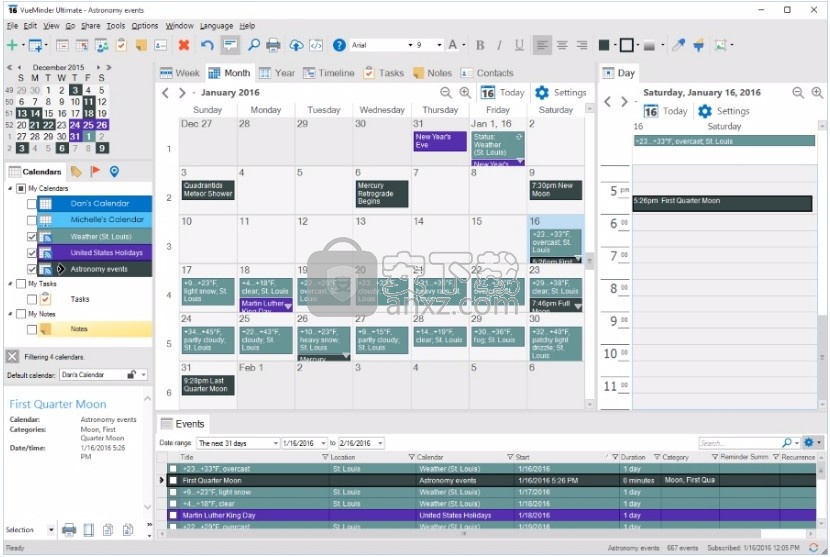
Task: Check the My Tasks group checkbox
Action: [21, 284]
